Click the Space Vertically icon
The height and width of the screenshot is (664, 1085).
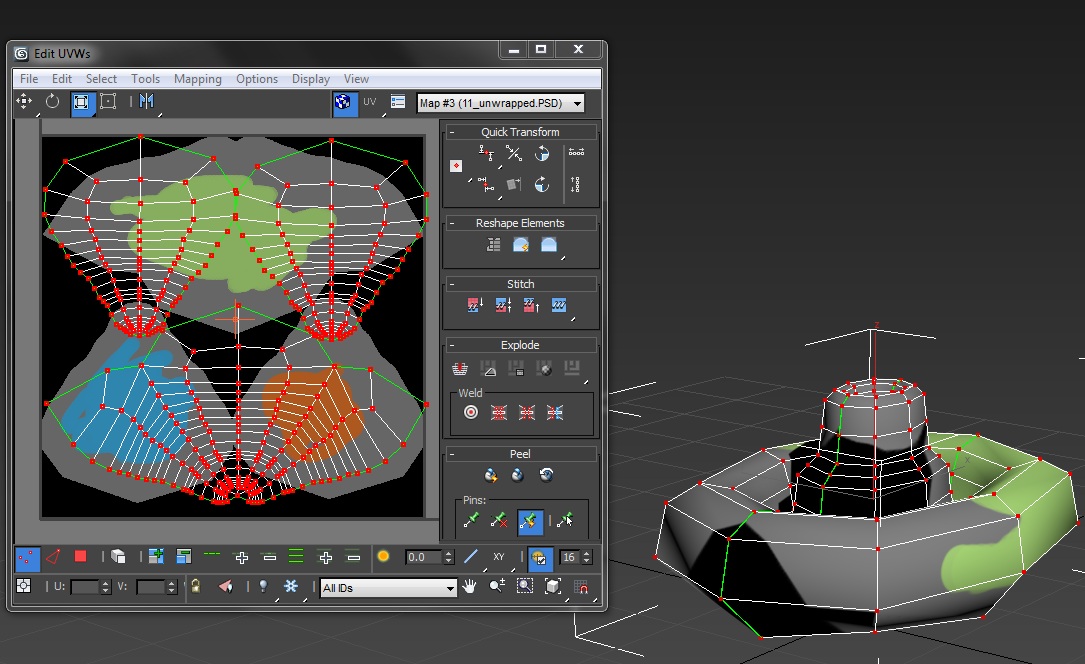pyautogui.click(x=575, y=184)
